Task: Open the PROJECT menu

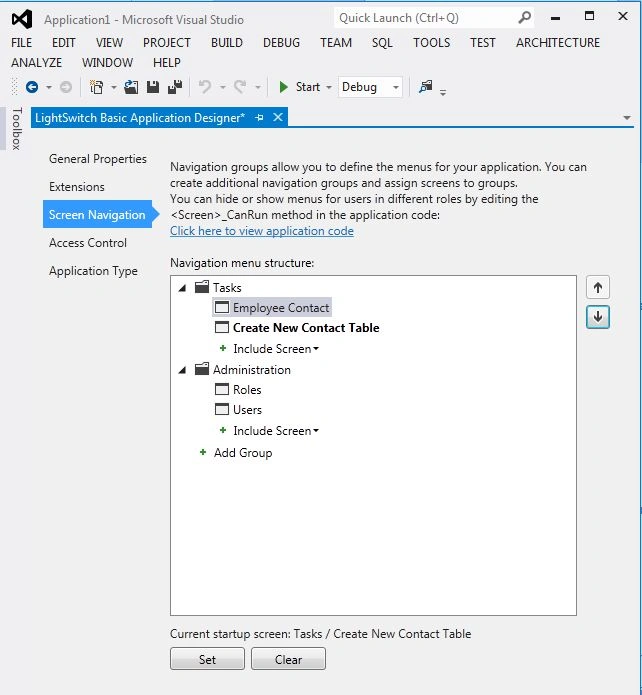Action: tap(167, 43)
